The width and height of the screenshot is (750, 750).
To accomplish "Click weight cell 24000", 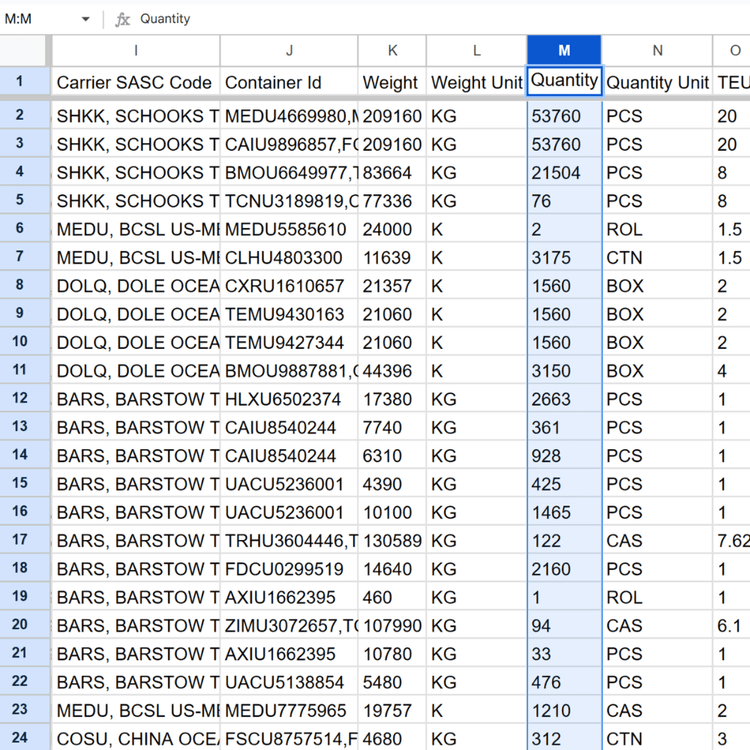I will 392,228.
